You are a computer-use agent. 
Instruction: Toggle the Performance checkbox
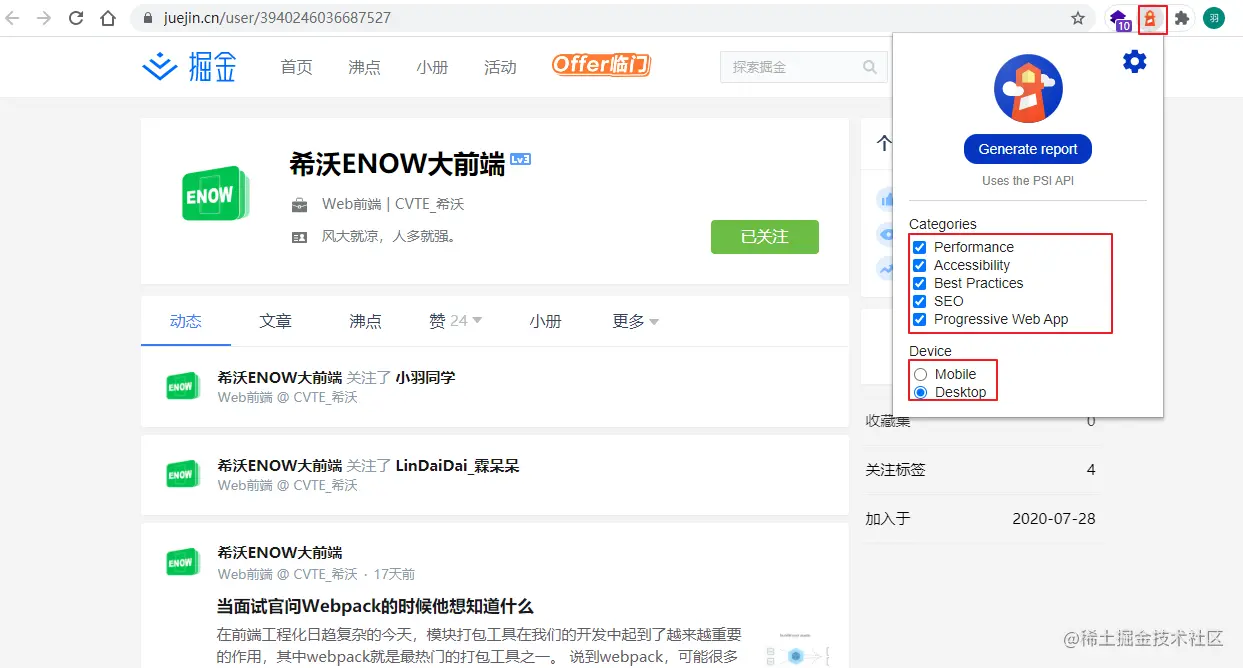click(920, 247)
